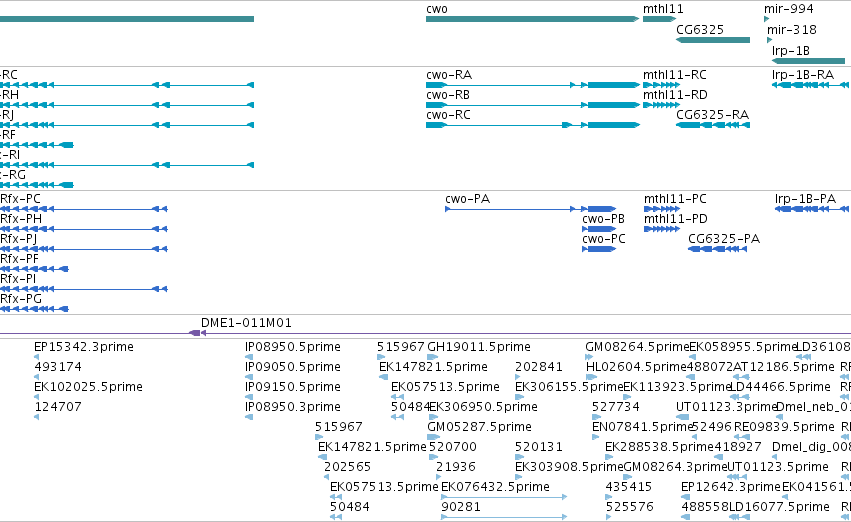
Task: Select the cwo gene label in top track
Action: (437, 9)
